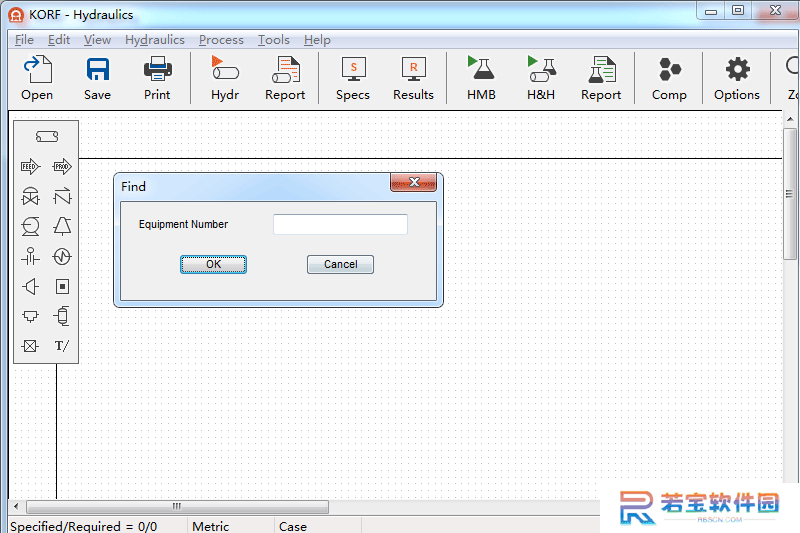The height and width of the screenshot is (533, 800).
Task: Open Options settings
Action: pyautogui.click(x=737, y=78)
